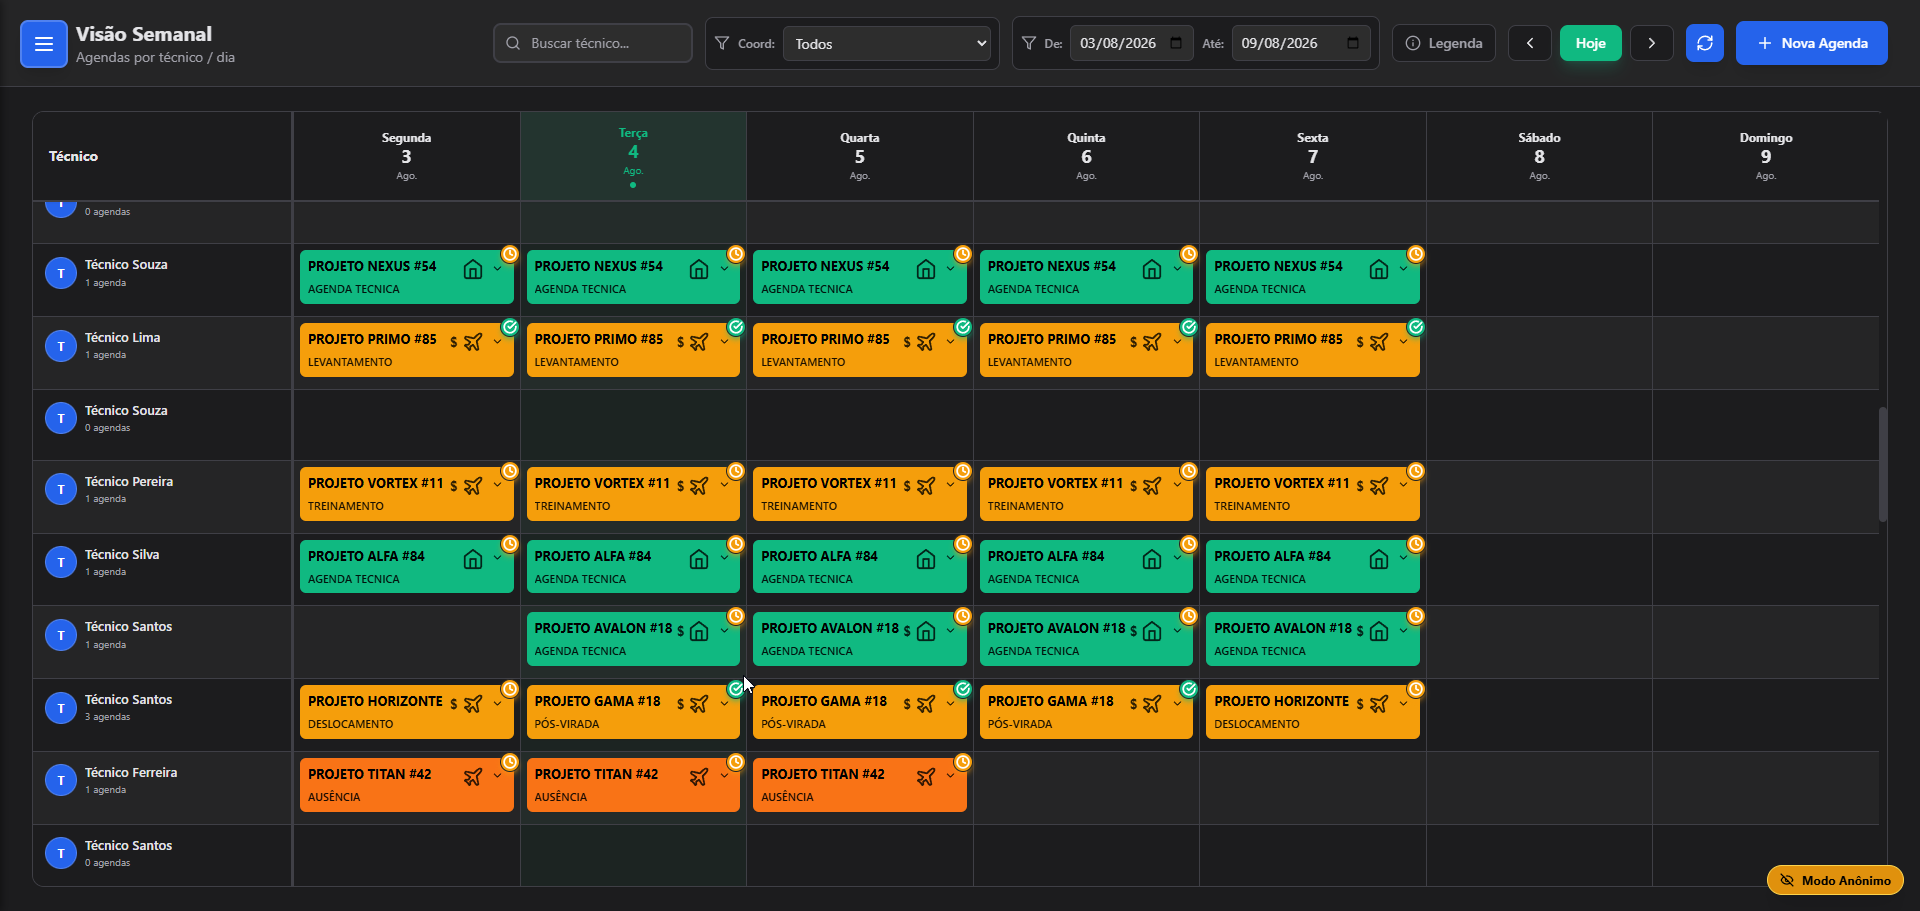
Task: Open Tuesday PROJETO TITAN #42 Ausência card
Action: (633, 785)
